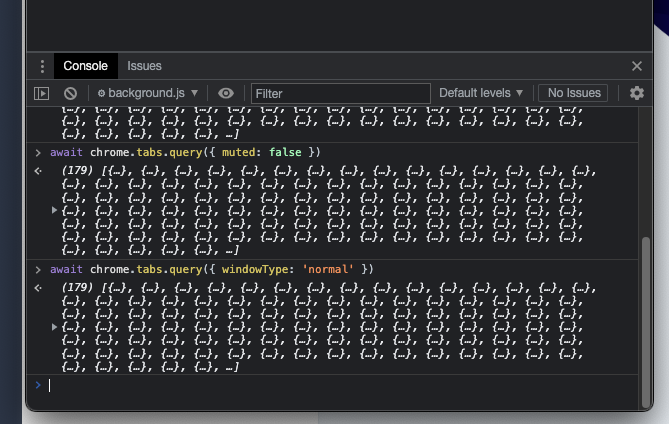Expand the muted query result array

point(54,211)
